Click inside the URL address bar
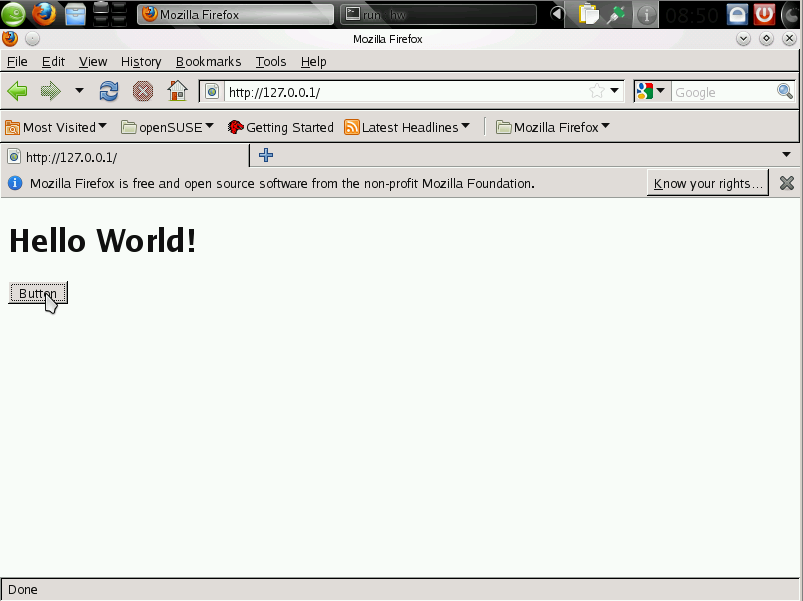803x601 pixels. (x=400, y=91)
